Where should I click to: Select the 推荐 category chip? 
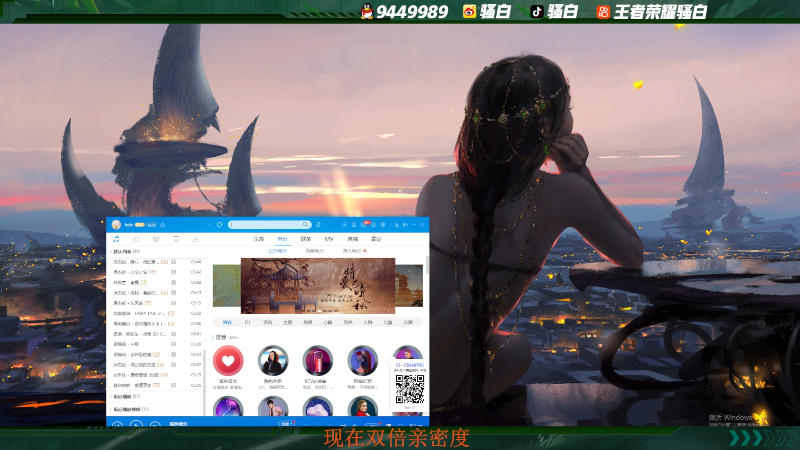click(x=227, y=322)
